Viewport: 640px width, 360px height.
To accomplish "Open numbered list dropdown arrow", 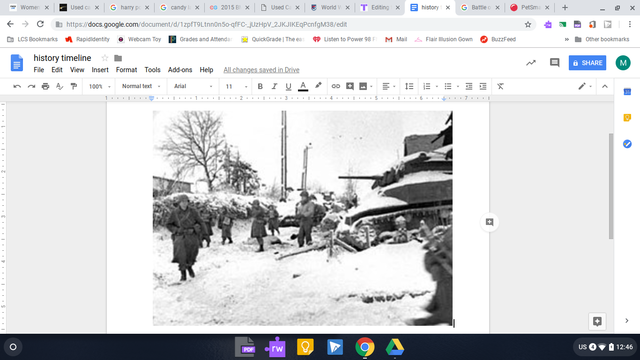I will (436, 87).
